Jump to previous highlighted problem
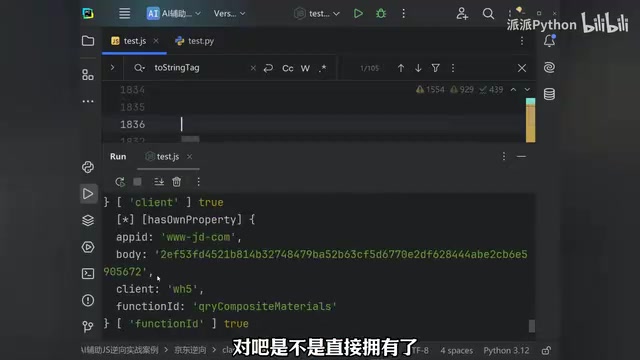 [513, 89]
